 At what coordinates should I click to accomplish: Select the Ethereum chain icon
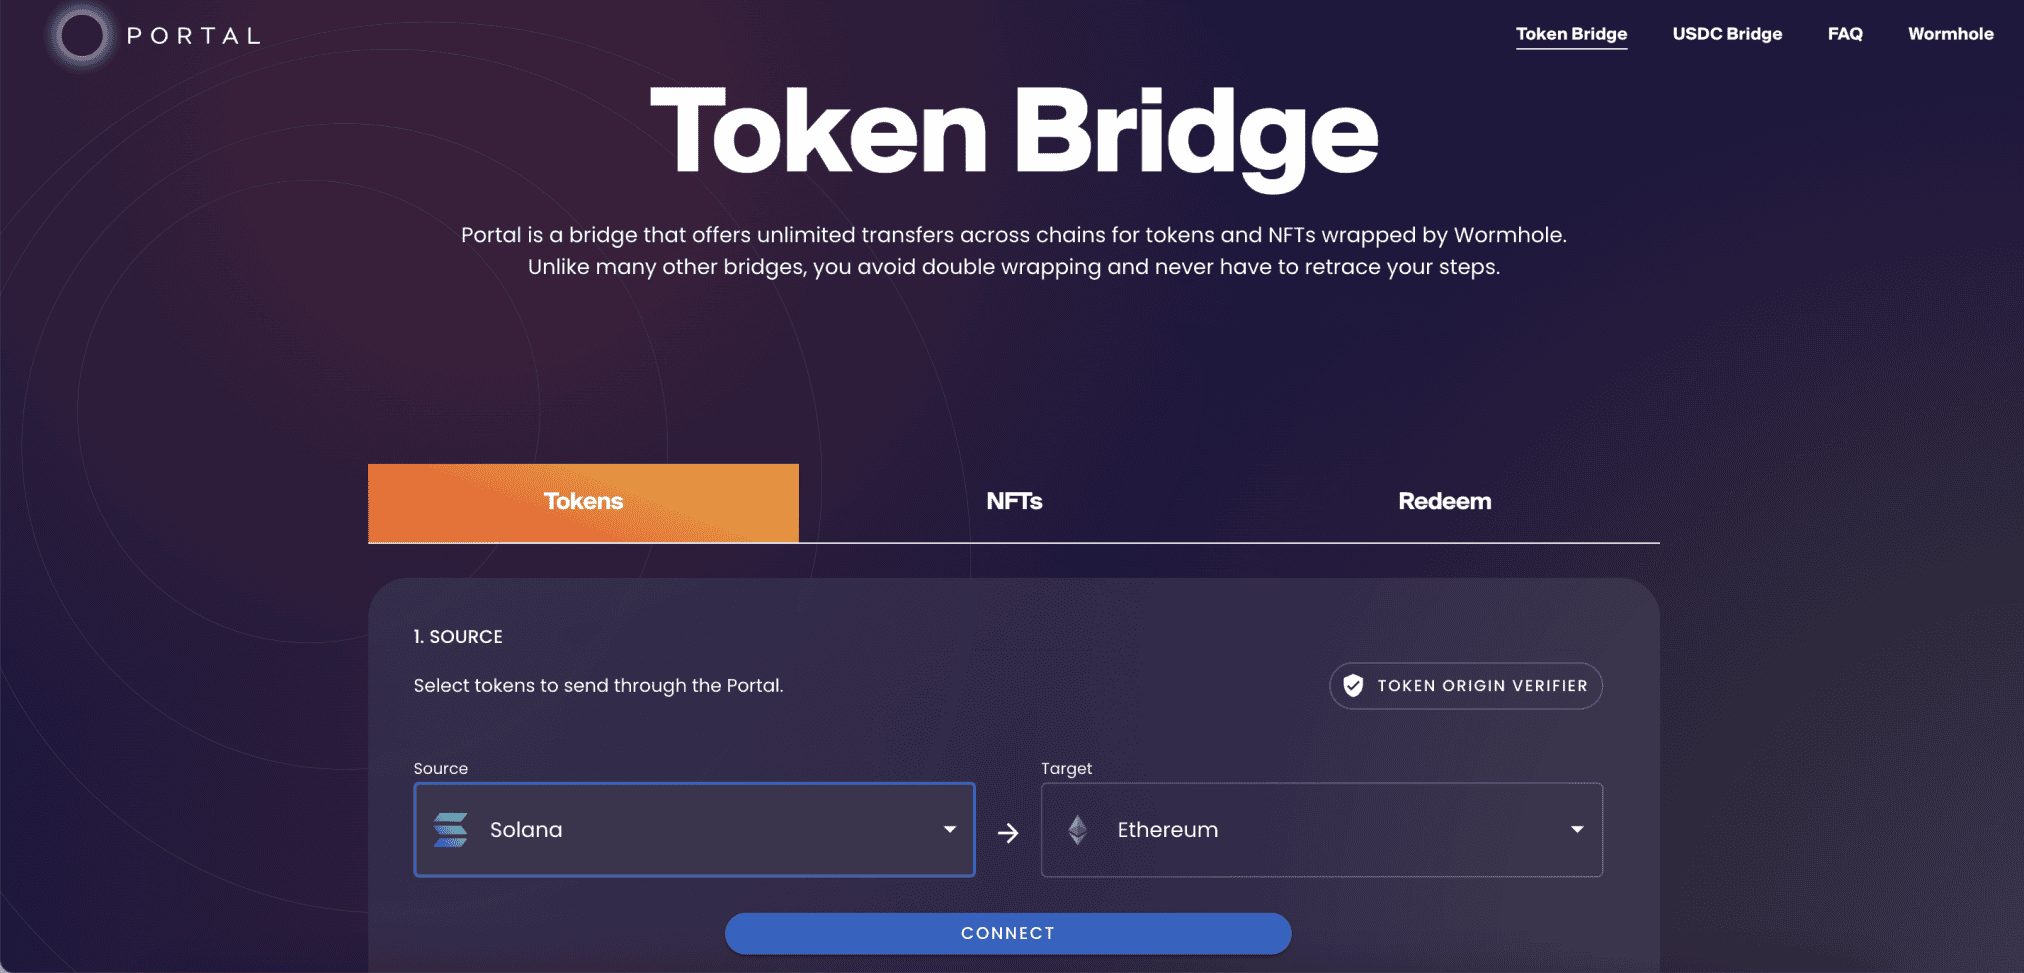coord(1078,830)
